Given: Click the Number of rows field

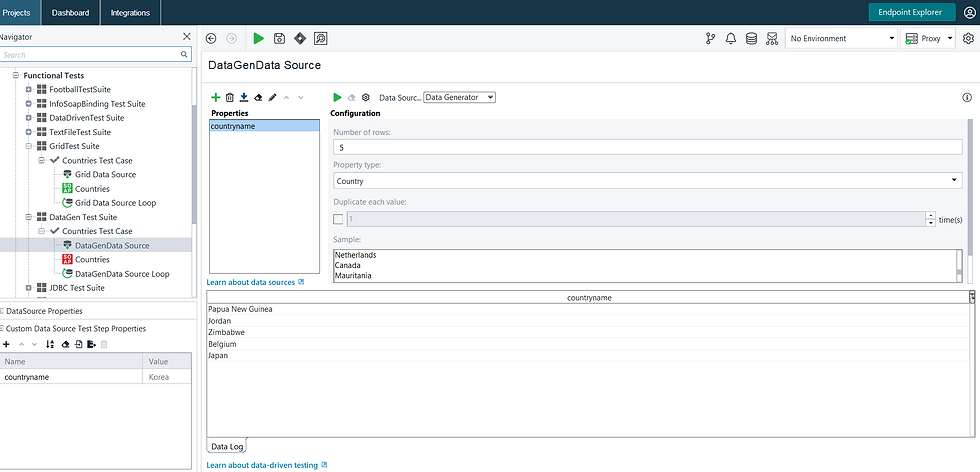Looking at the screenshot, I should pyautogui.click(x=648, y=147).
